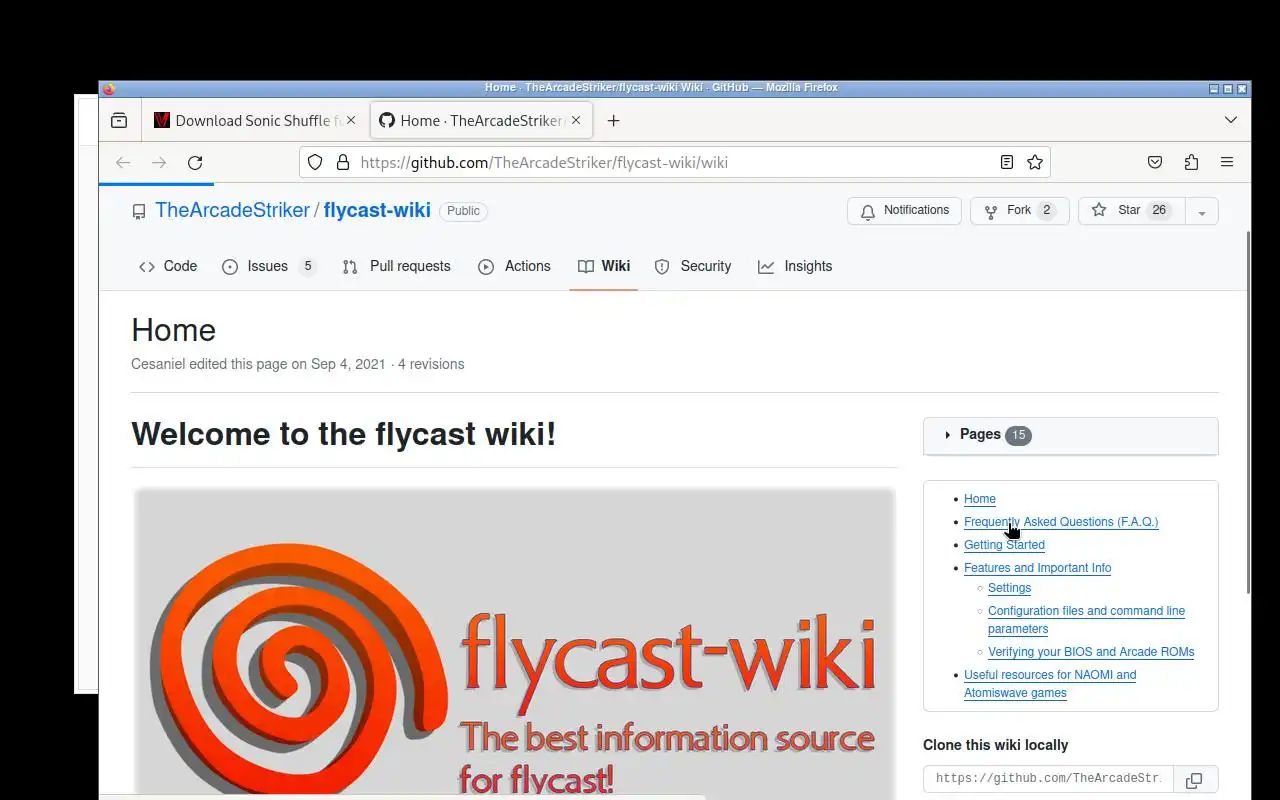
Task: Star the flycast-wiki repository
Action: click(1131, 210)
